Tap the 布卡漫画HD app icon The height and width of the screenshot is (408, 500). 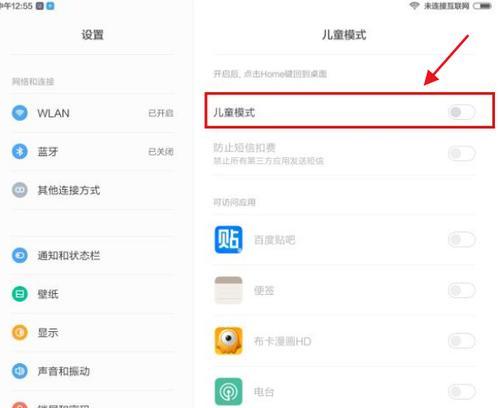click(x=228, y=341)
